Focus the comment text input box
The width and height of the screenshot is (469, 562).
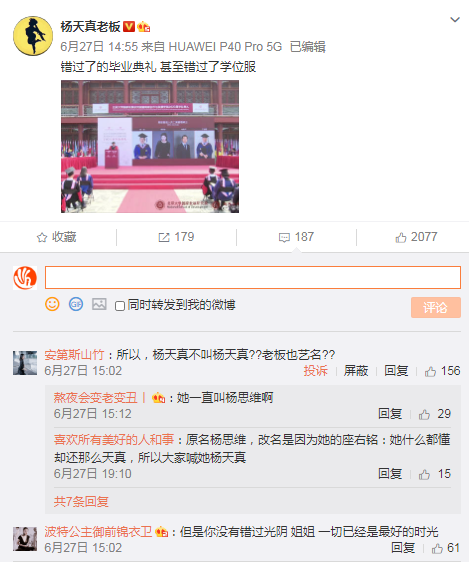pyautogui.click(x=253, y=277)
